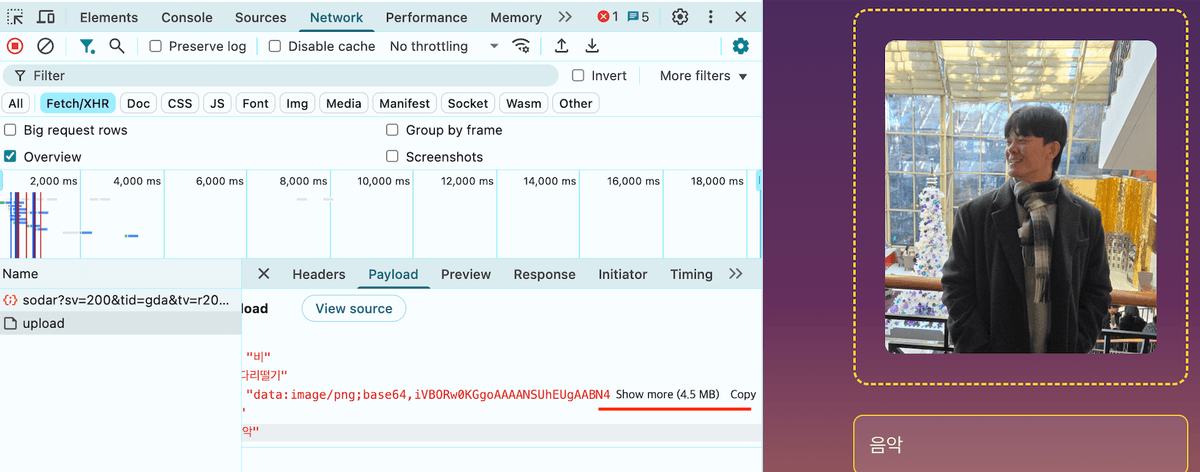Check the Disable cache option
Image resolution: width=1200 pixels, height=472 pixels.
(x=275, y=46)
